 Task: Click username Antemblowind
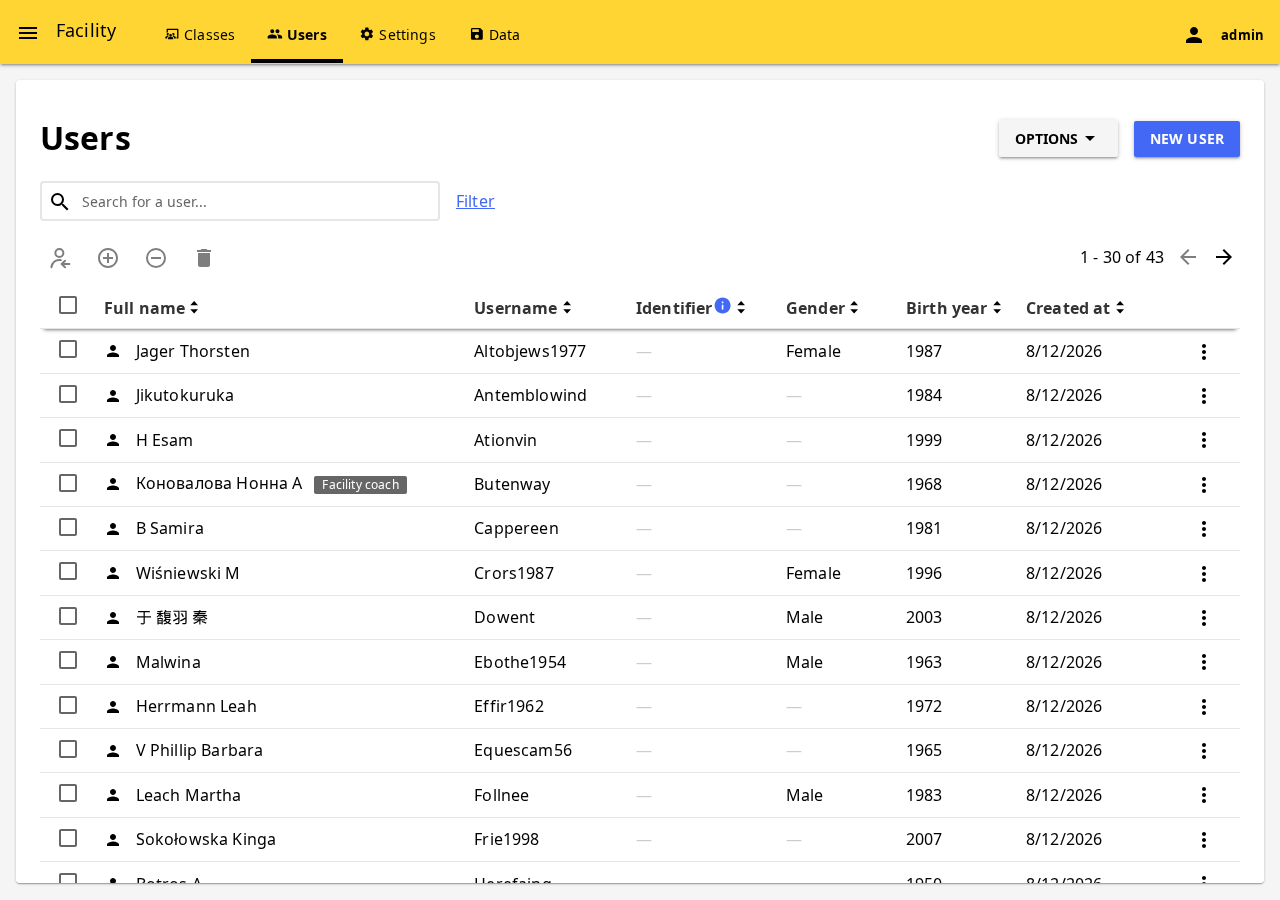(x=530, y=395)
